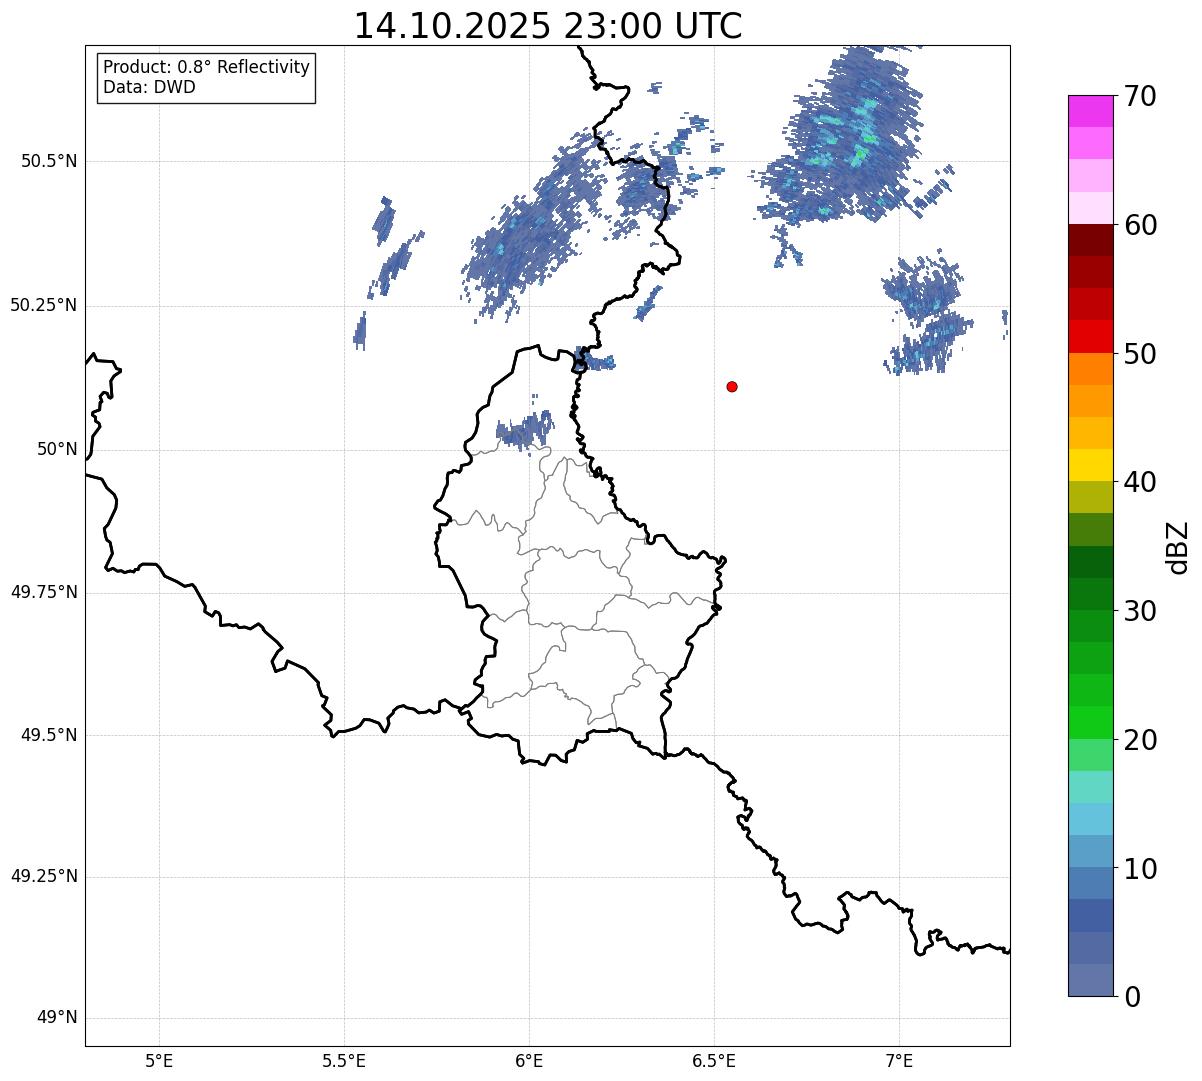Click the dark maroon 60 dBZ colorbar segment
This screenshot has height=1081, width=1202.
click(x=1091, y=240)
